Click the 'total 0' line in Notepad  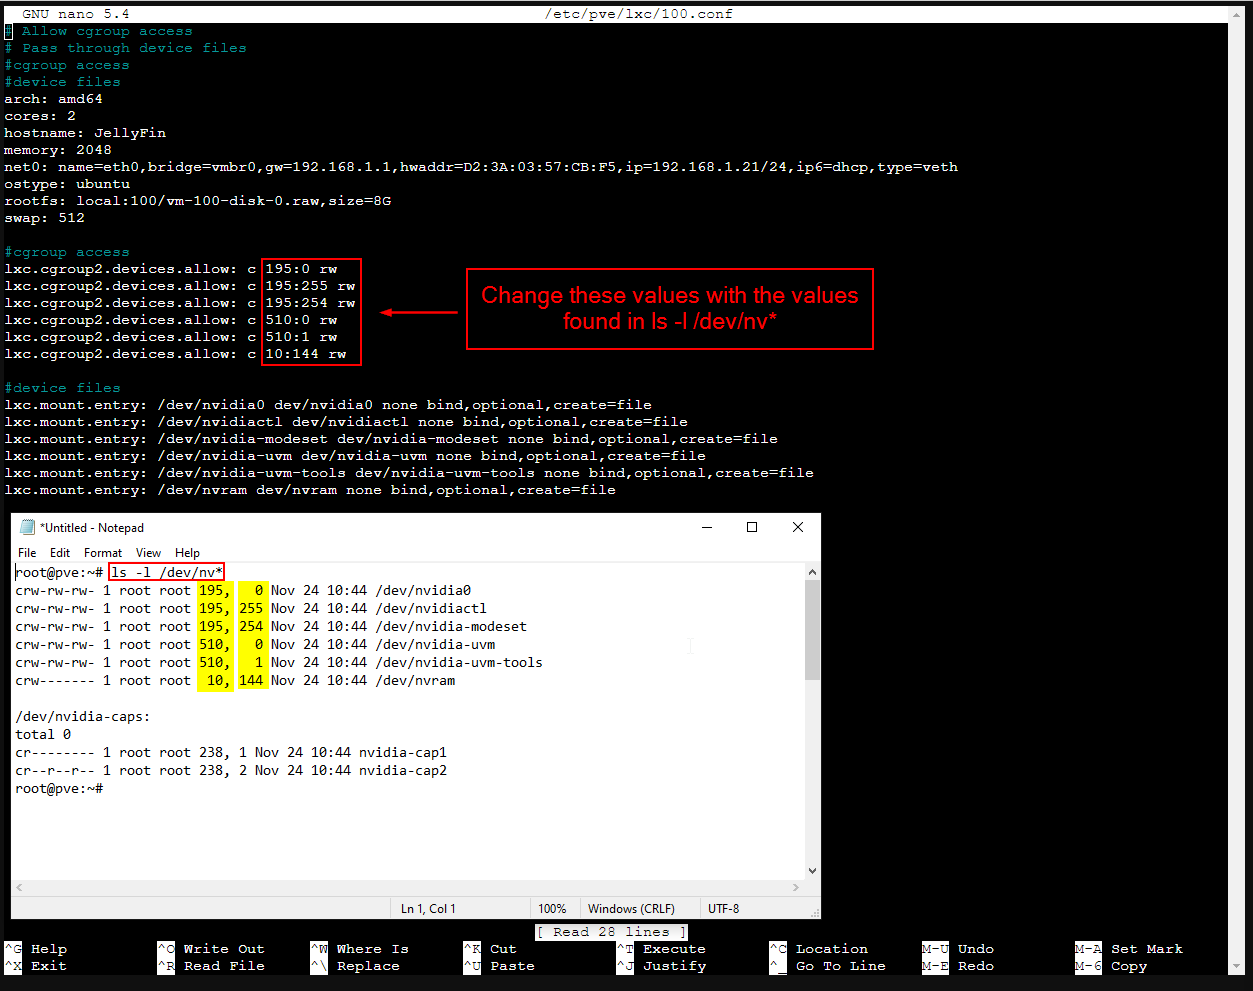43,734
